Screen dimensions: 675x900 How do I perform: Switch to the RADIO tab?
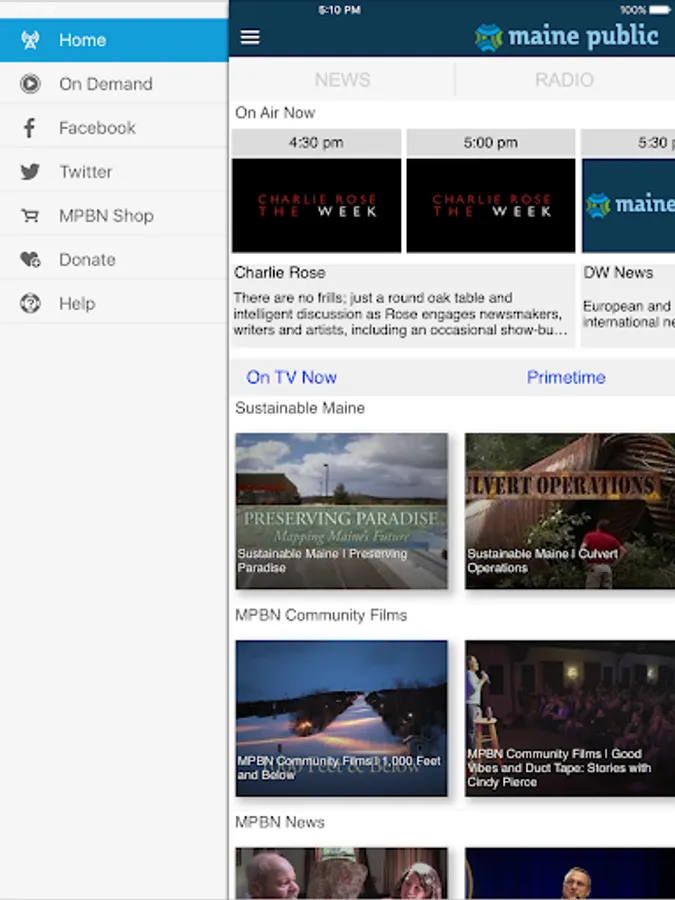click(x=564, y=80)
